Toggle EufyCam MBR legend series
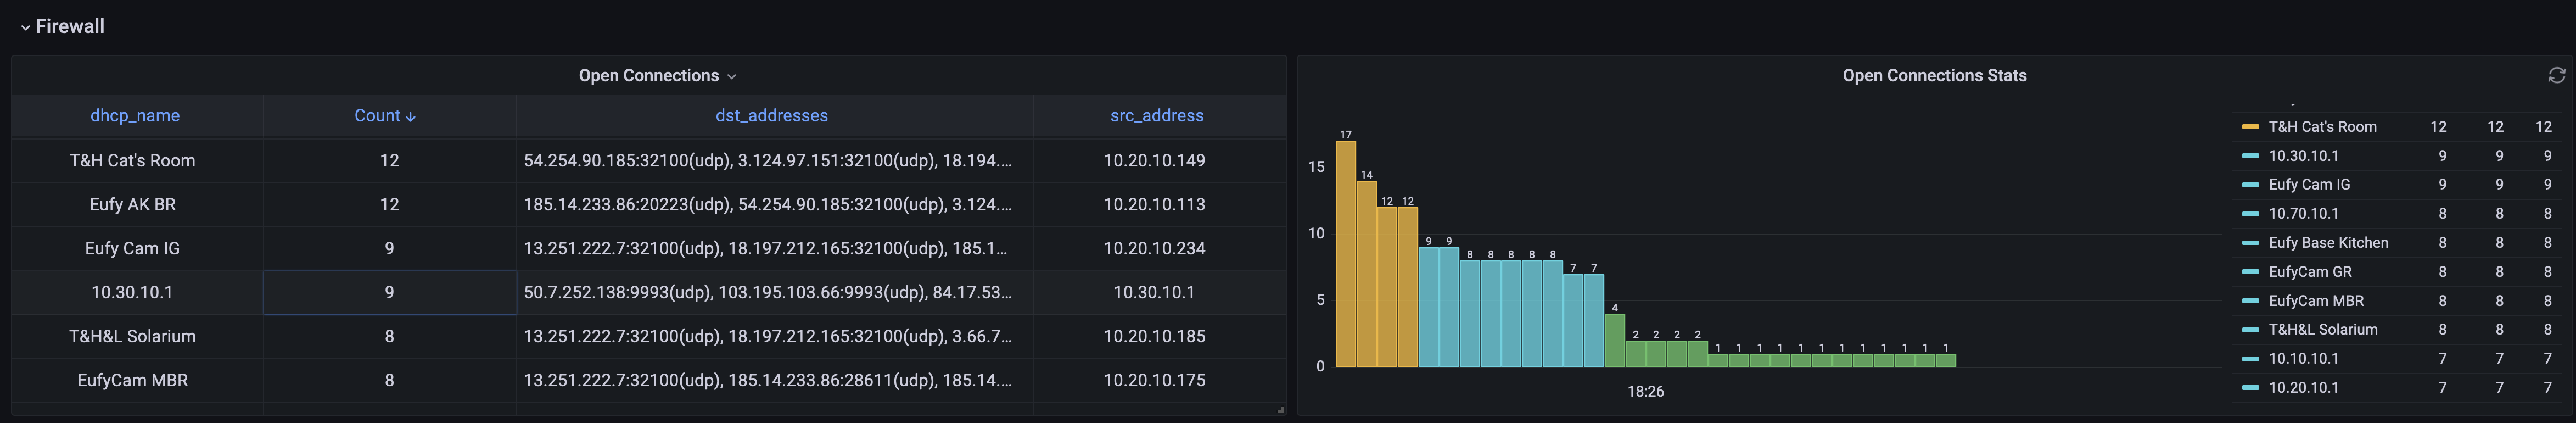 click(x=2316, y=301)
